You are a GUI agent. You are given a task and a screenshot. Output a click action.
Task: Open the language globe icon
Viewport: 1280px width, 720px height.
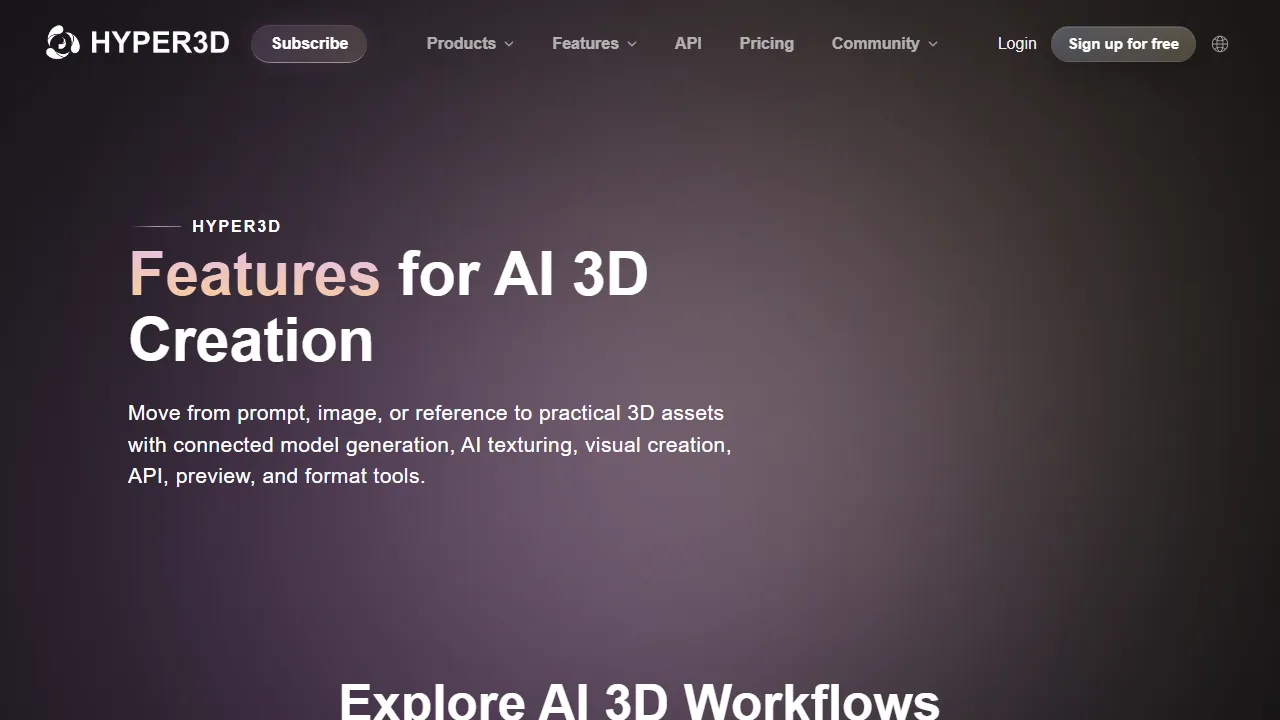tap(1220, 44)
